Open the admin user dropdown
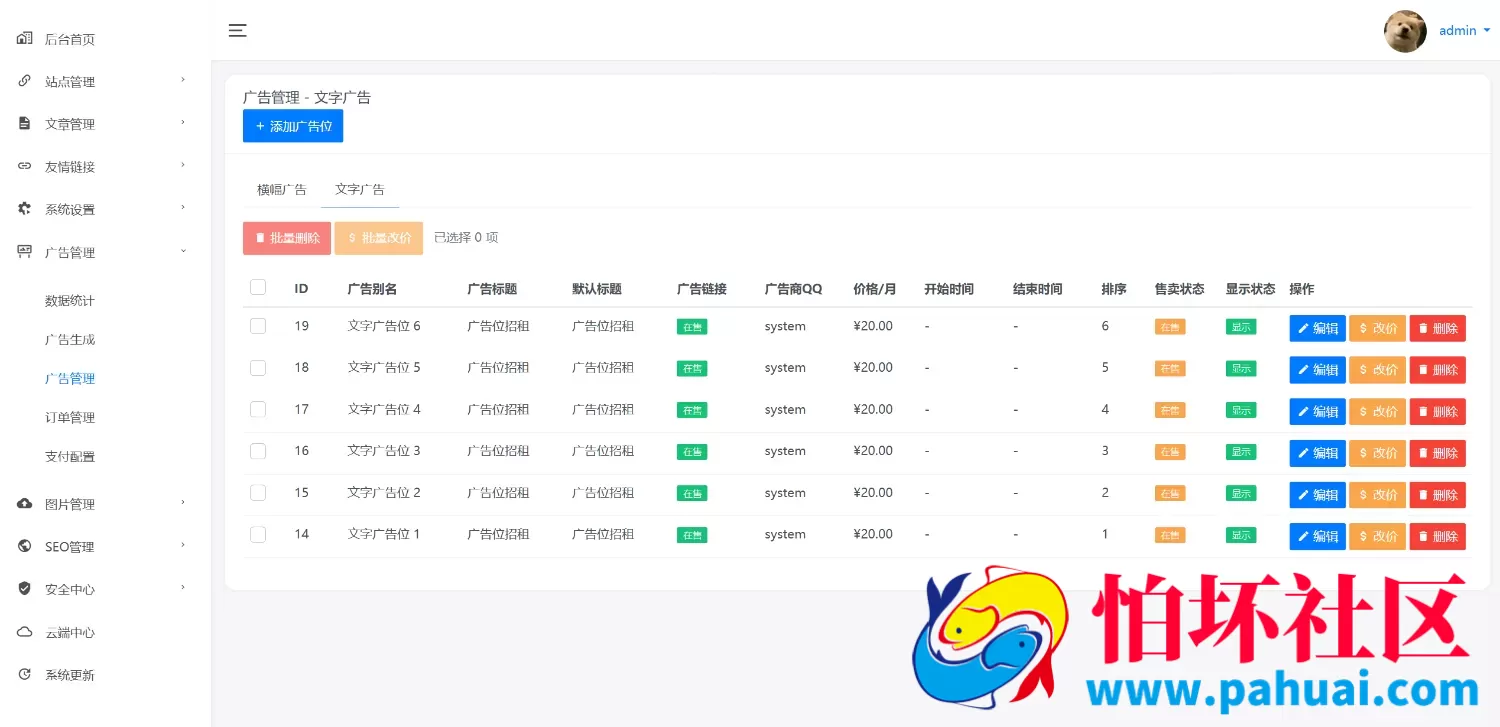1500x727 pixels. [1465, 31]
